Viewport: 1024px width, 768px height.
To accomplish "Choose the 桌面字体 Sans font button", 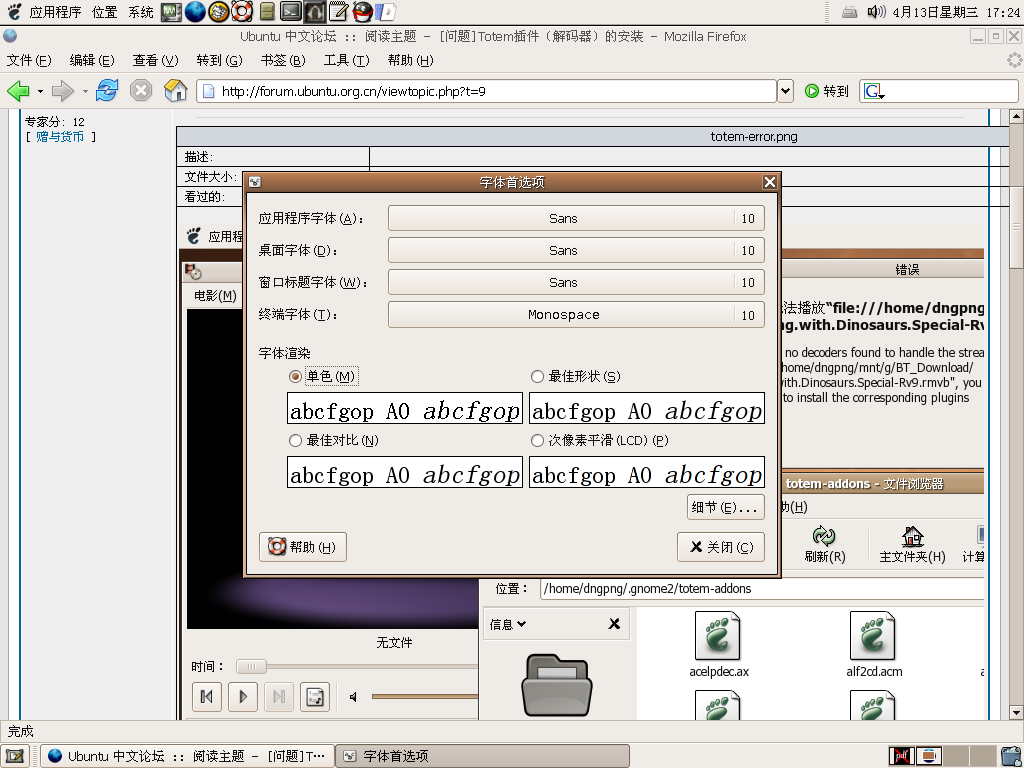I will [x=576, y=250].
